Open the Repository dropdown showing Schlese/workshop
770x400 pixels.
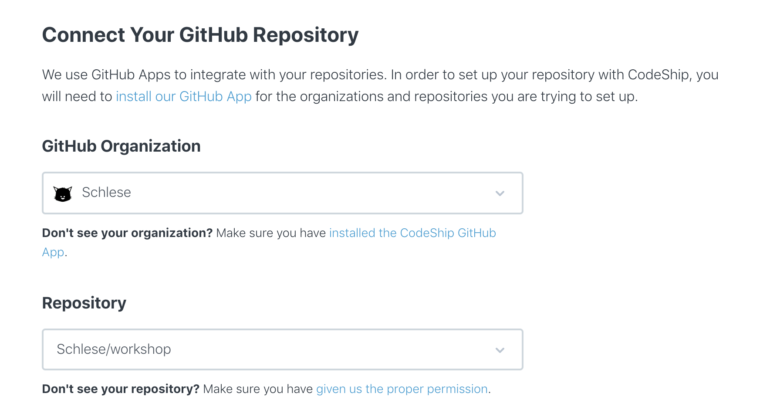coord(282,349)
